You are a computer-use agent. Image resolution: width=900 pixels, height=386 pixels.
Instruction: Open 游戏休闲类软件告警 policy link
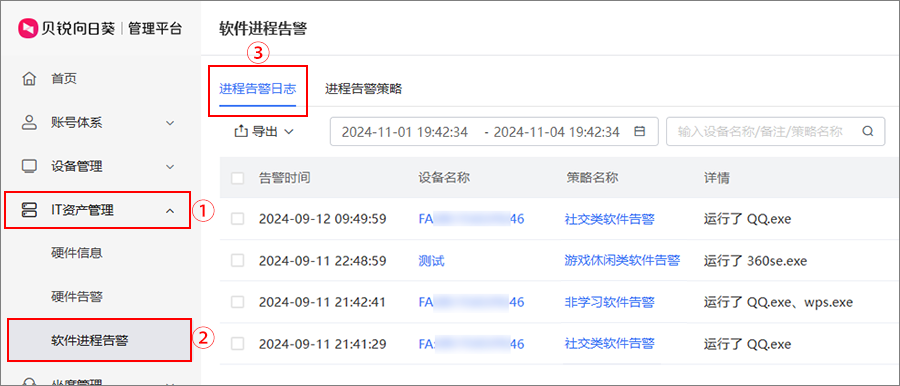(622, 261)
